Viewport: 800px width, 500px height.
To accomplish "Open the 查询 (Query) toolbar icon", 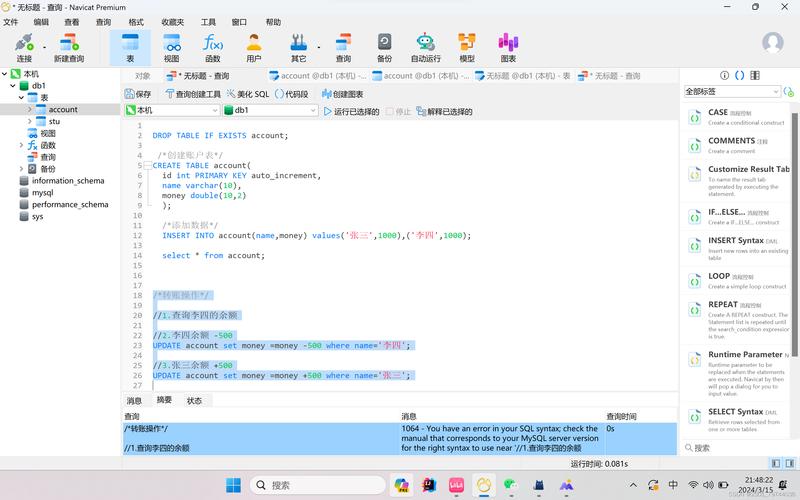I will pyautogui.click(x=343, y=48).
